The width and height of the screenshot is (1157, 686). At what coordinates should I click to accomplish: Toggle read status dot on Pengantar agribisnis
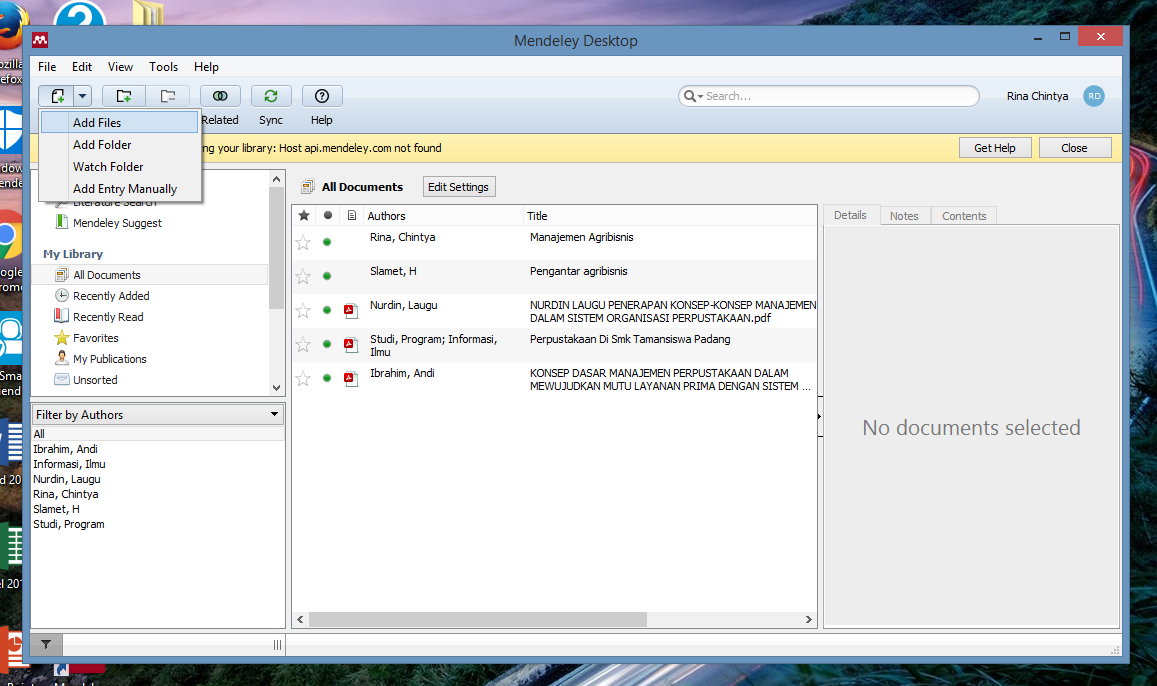click(x=326, y=275)
